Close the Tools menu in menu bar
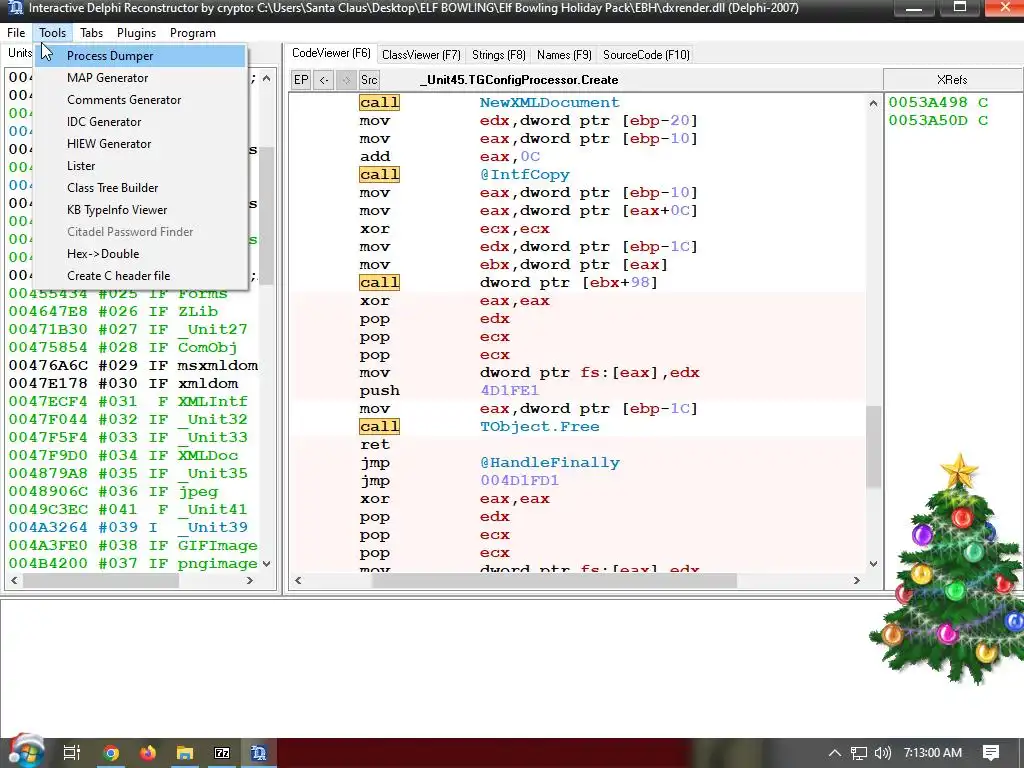 coord(52,33)
